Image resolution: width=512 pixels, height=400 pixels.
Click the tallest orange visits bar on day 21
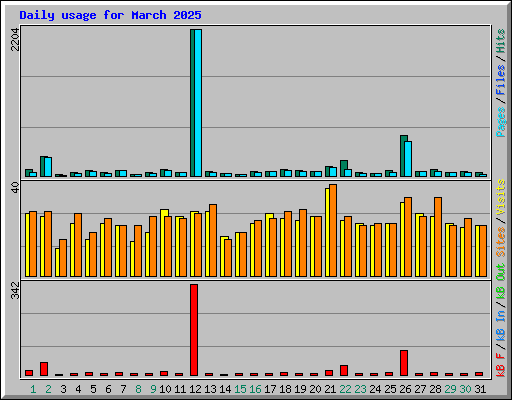(x=333, y=230)
